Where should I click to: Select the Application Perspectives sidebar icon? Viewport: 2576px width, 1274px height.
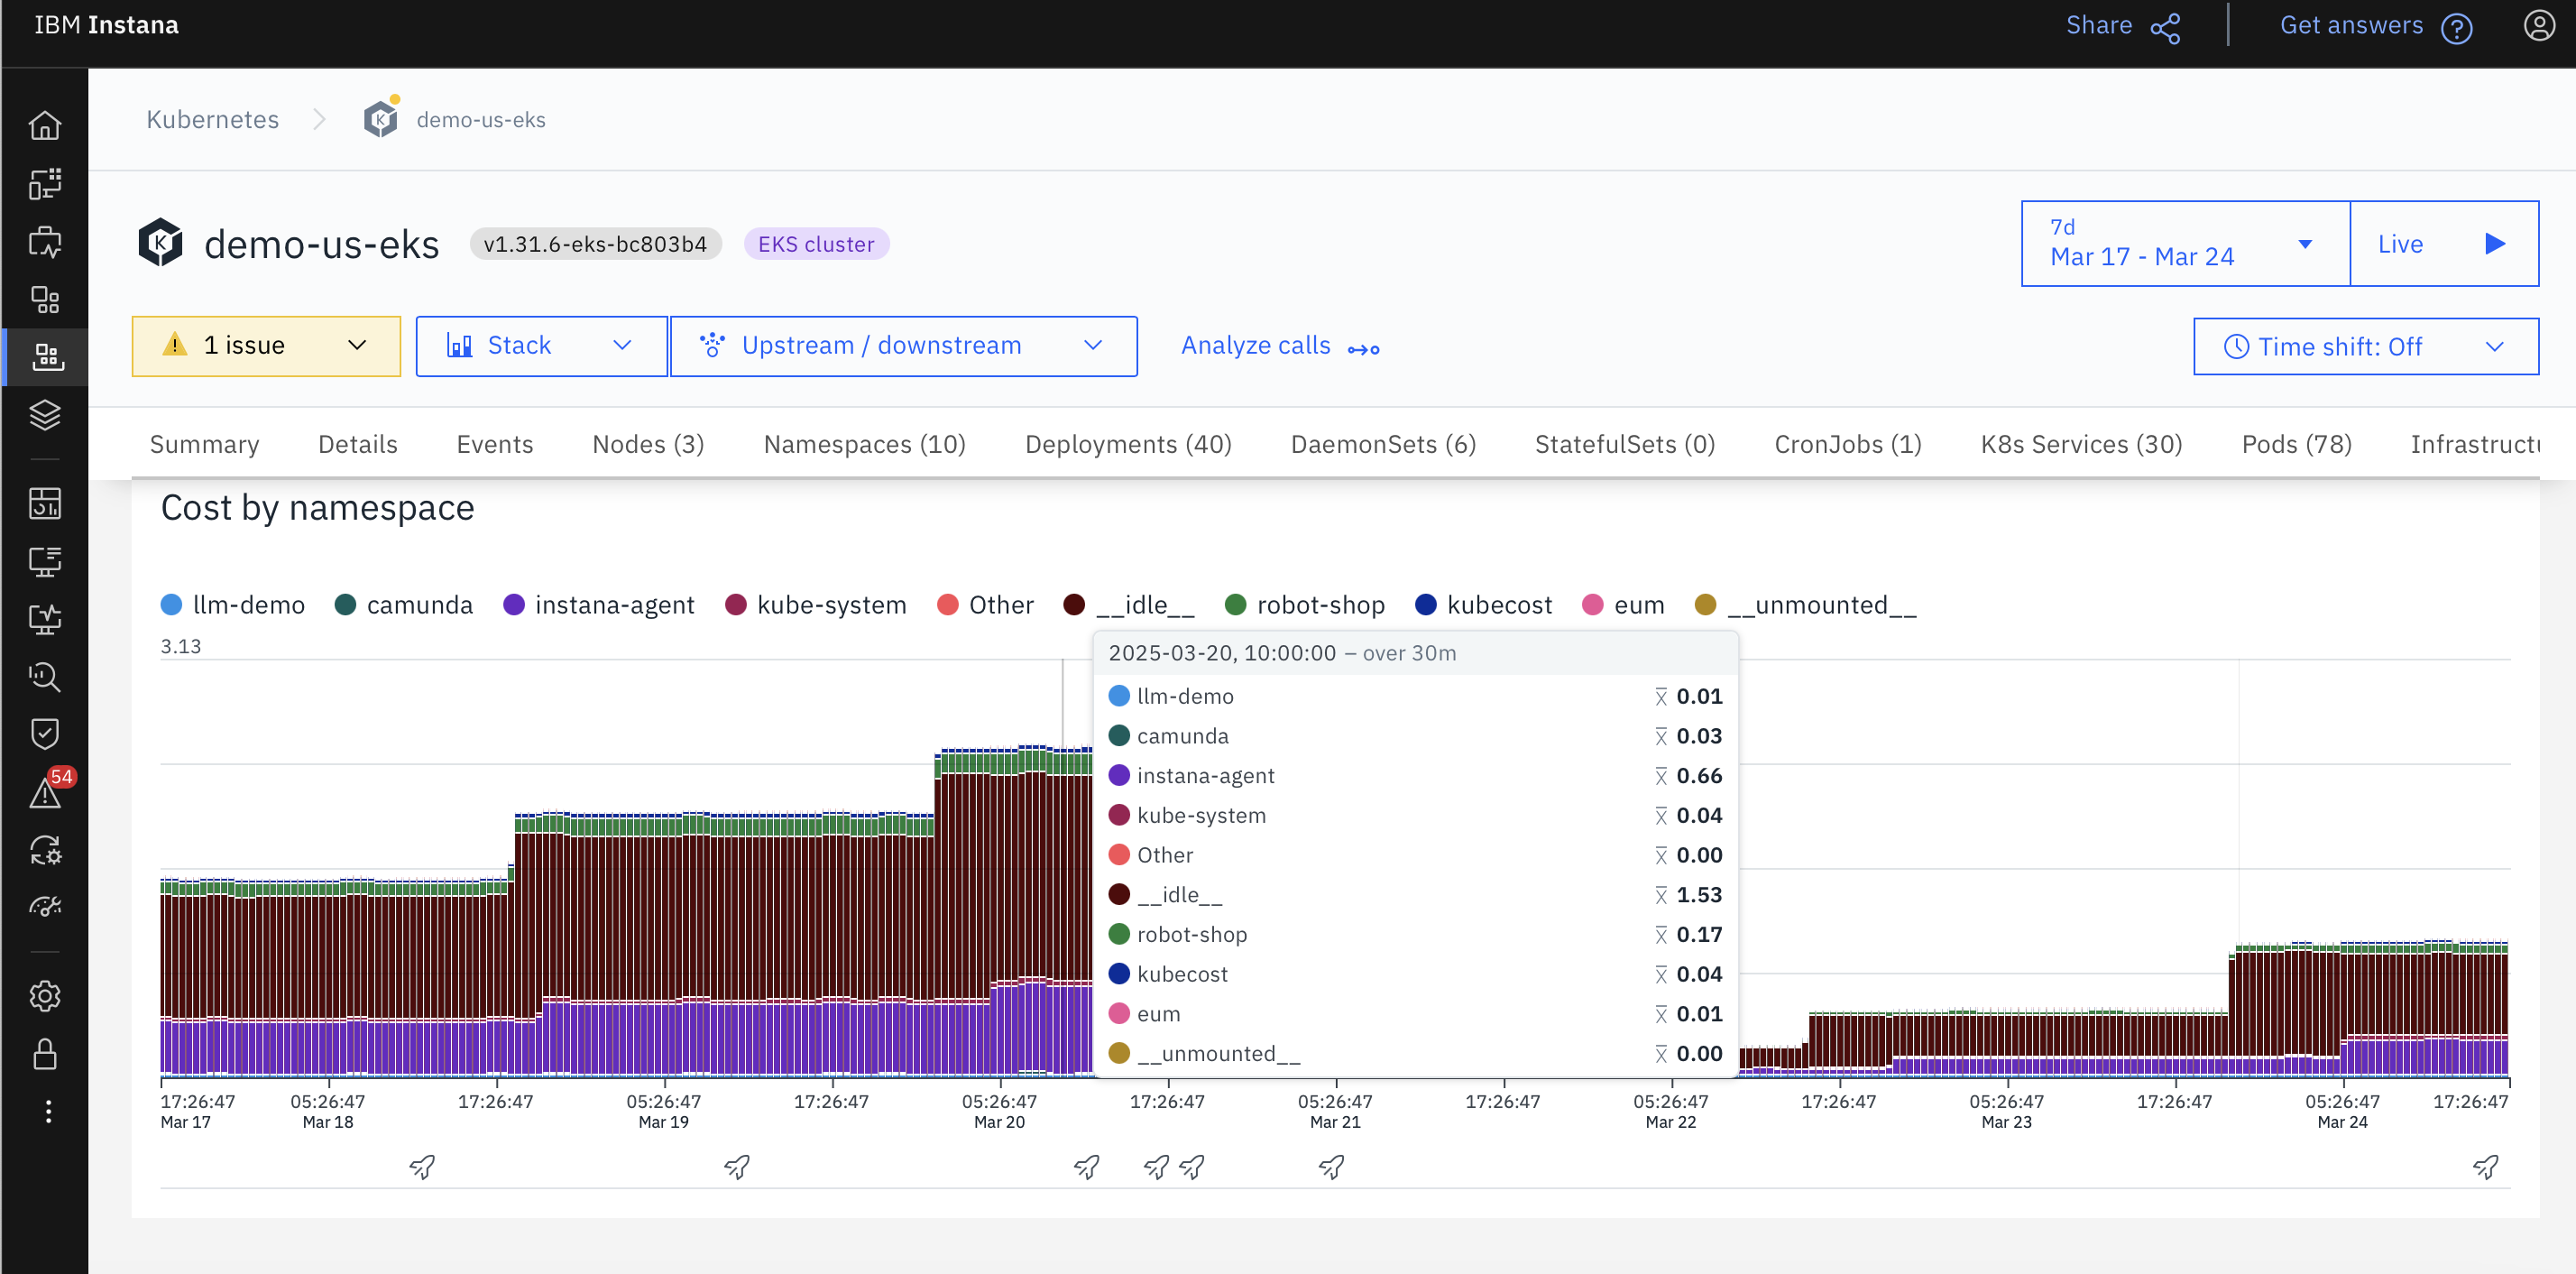(46, 184)
